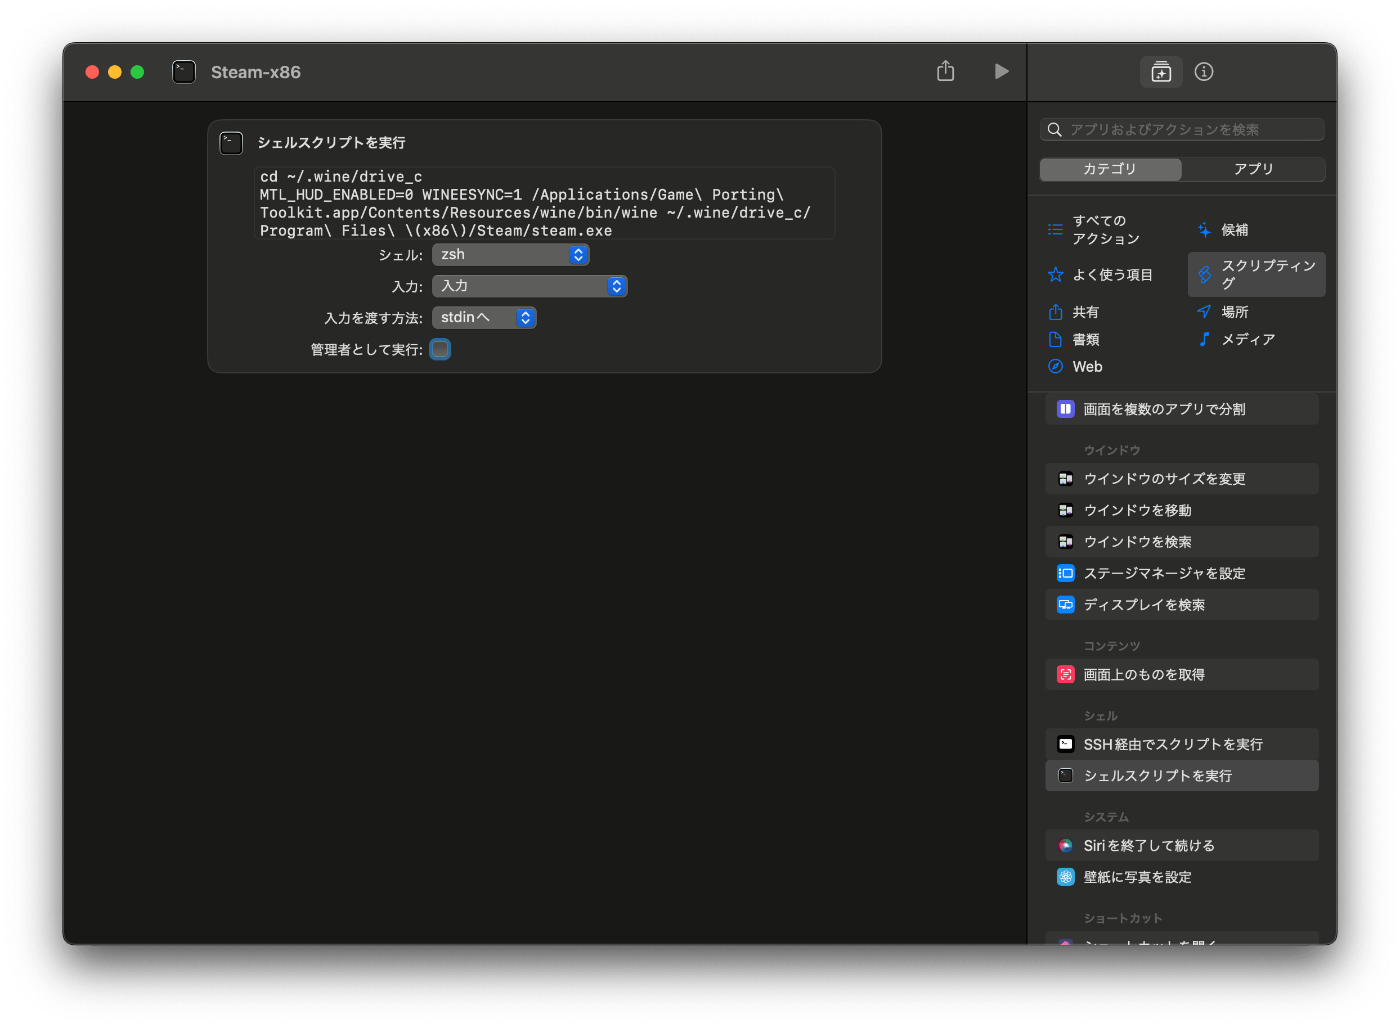Click the wallpaper photo icon

coord(1066,877)
